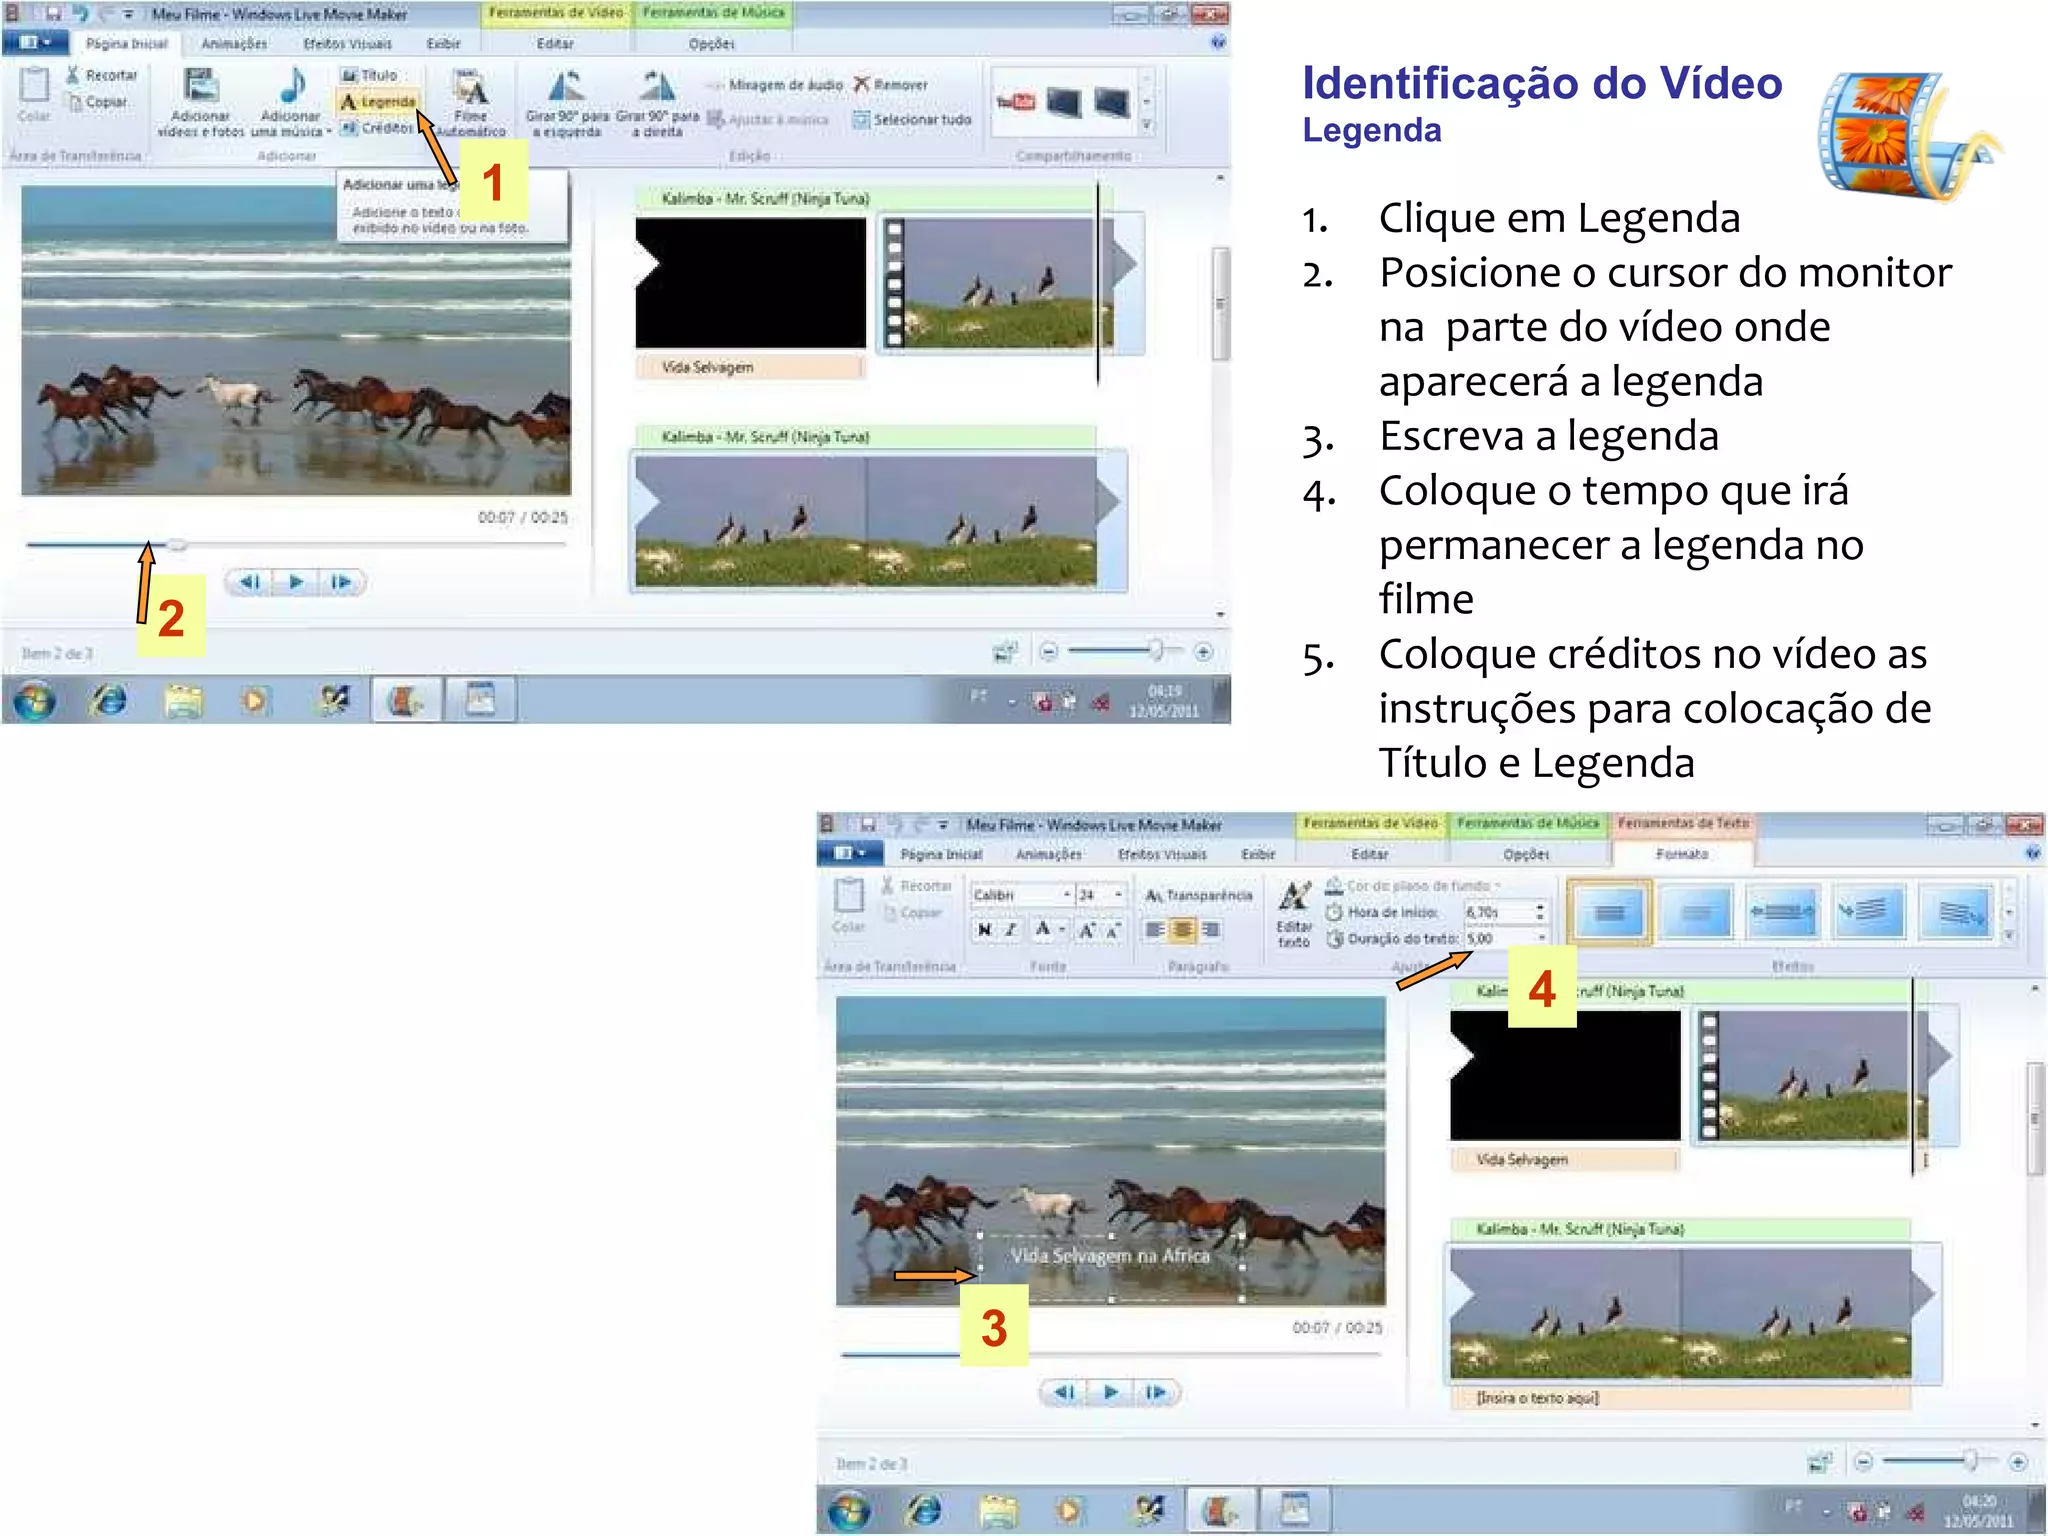Click black title clip in upper window storyboard
Viewport: 2048px width, 1536px height.
click(x=750, y=283)
